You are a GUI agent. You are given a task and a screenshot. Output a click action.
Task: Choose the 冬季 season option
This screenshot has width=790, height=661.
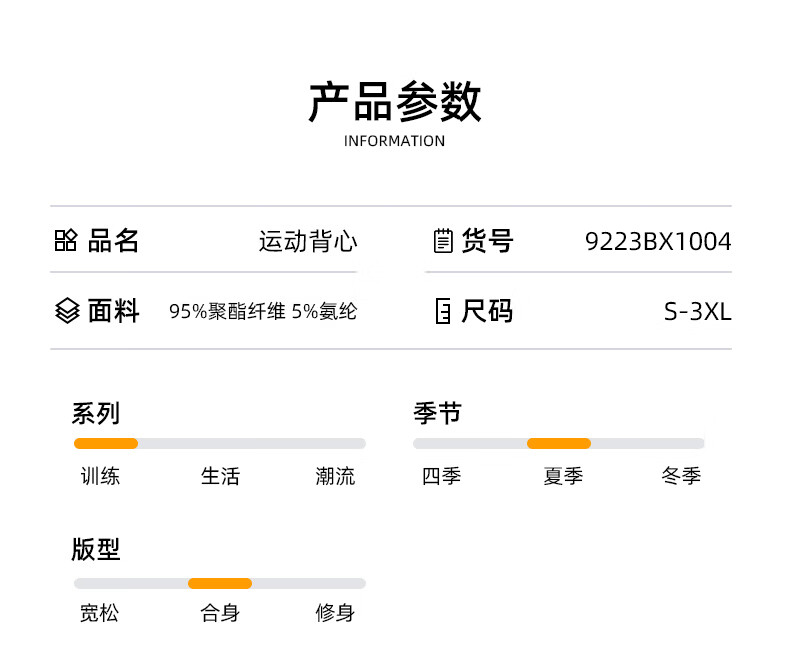coord(681,476)
